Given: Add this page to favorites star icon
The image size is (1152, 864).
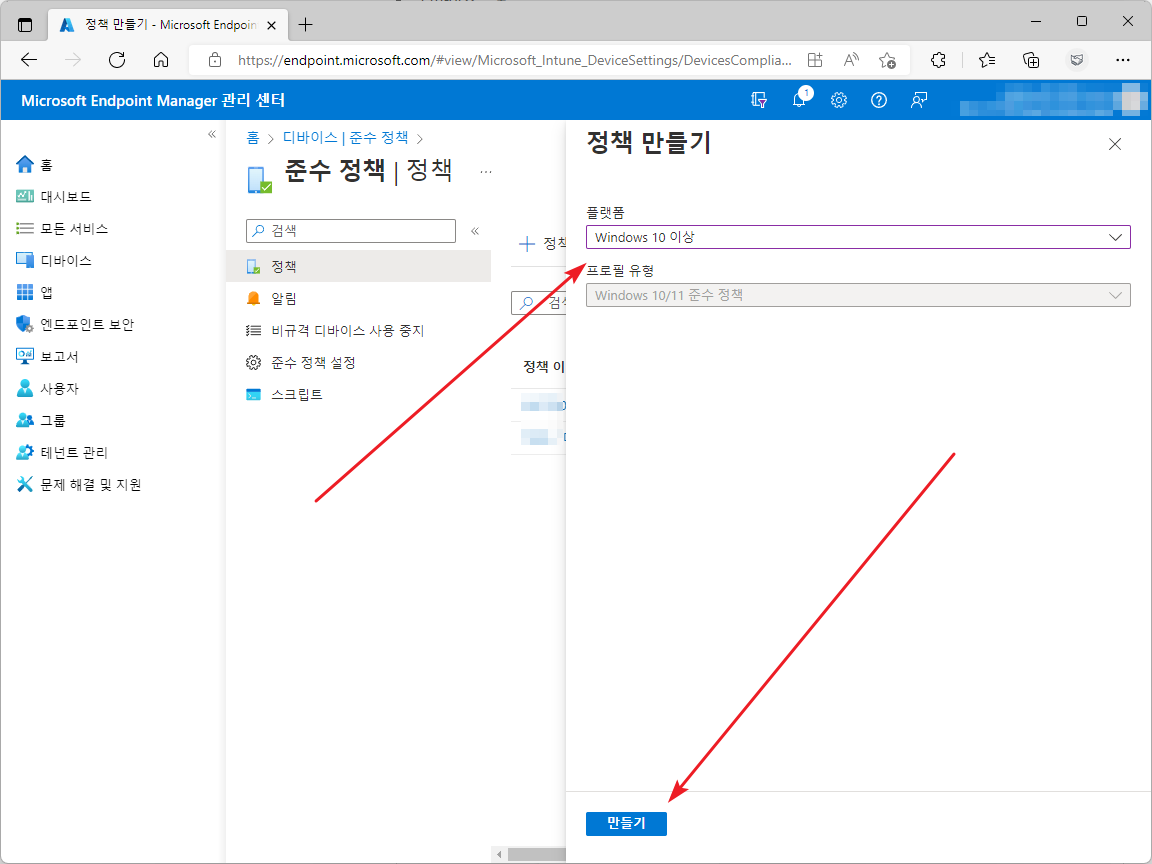Looking at the screenshot, I should point(887,60).
